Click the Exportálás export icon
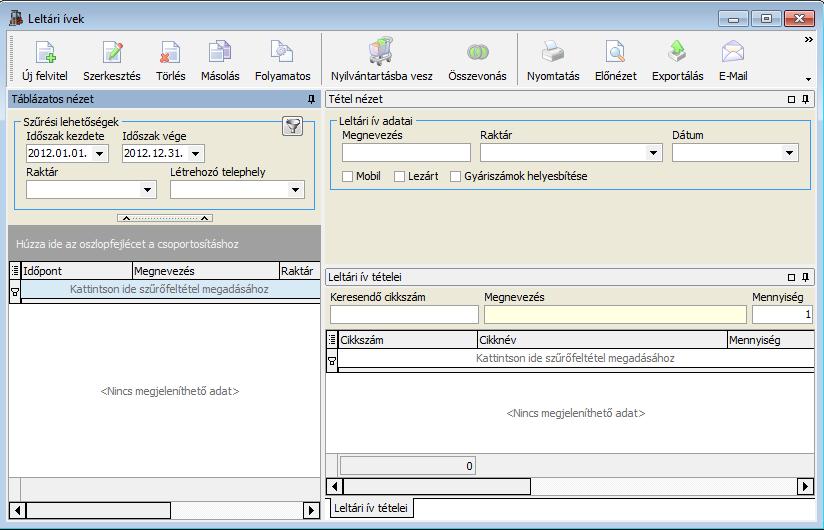This screenshot has width=824, height=530. click(677, 53)
